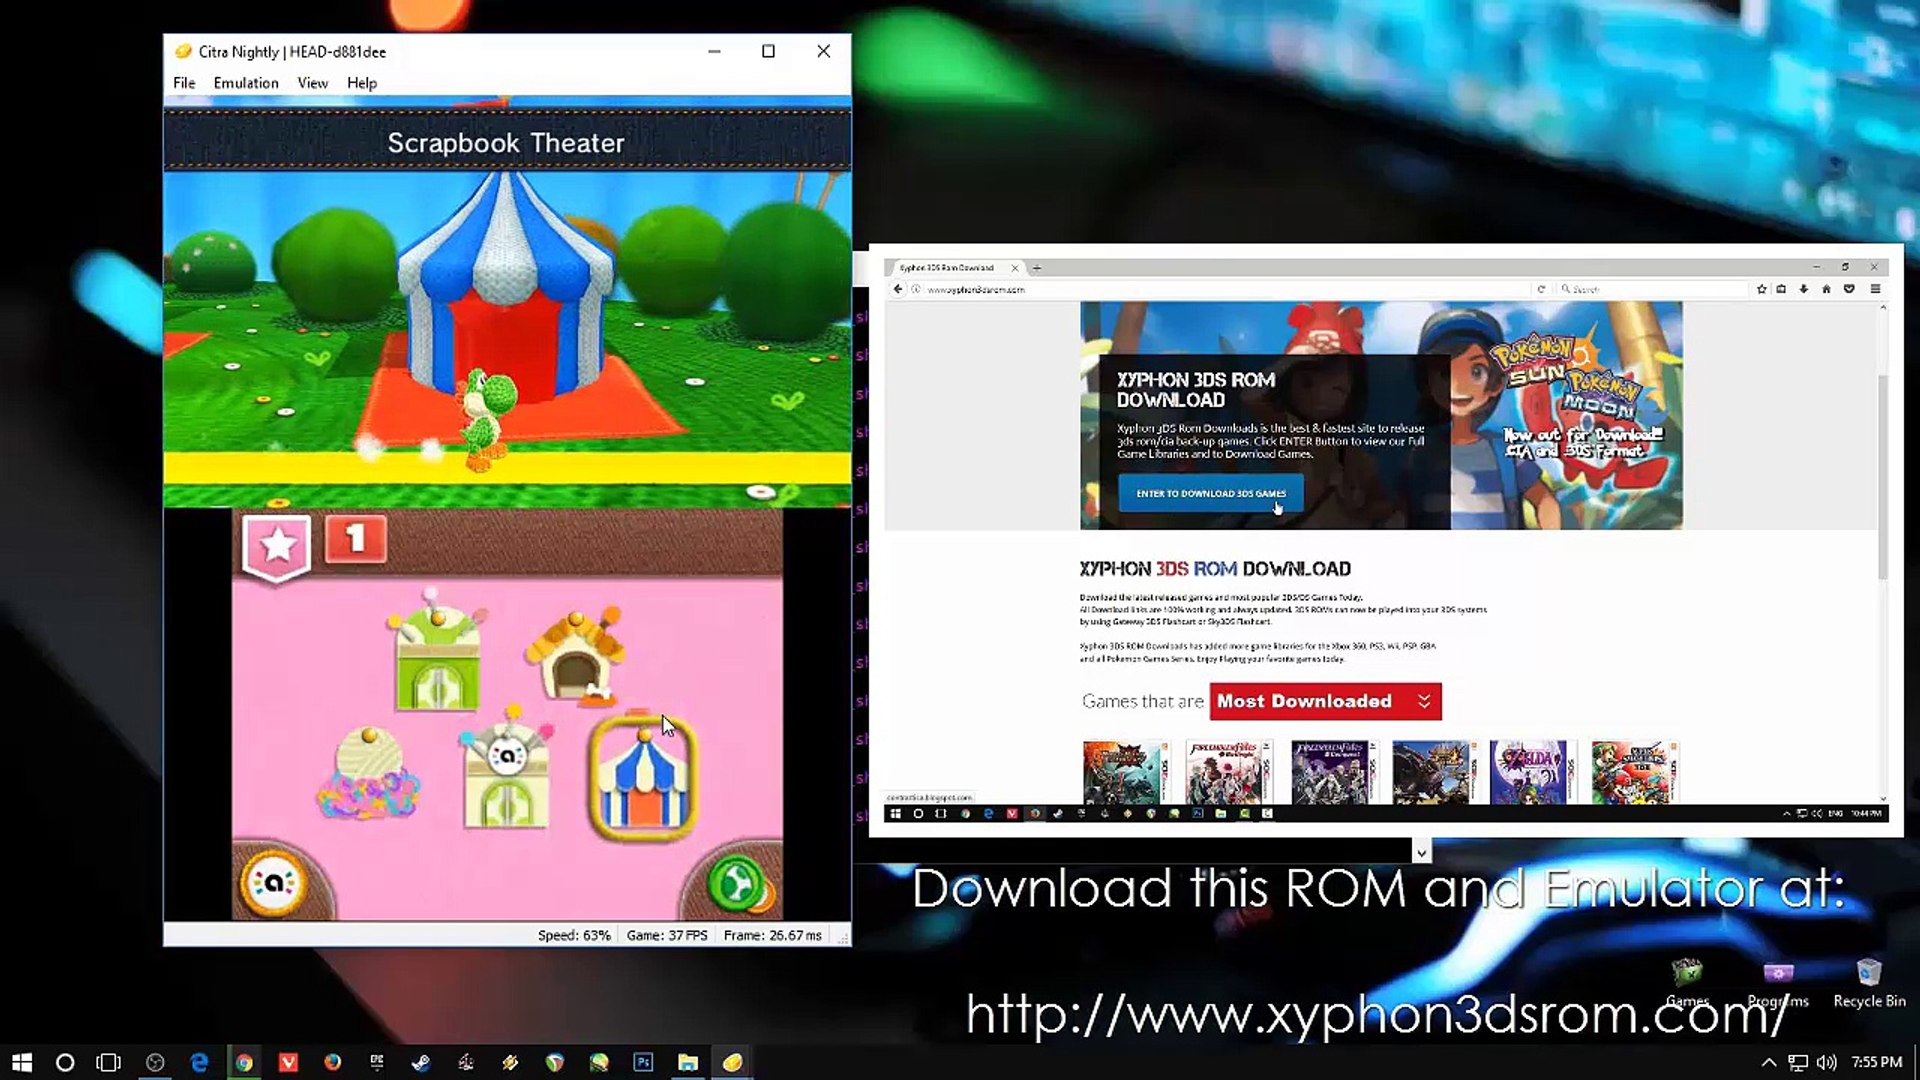Tap the yarn ball pile icon

[x=367, y=774]
